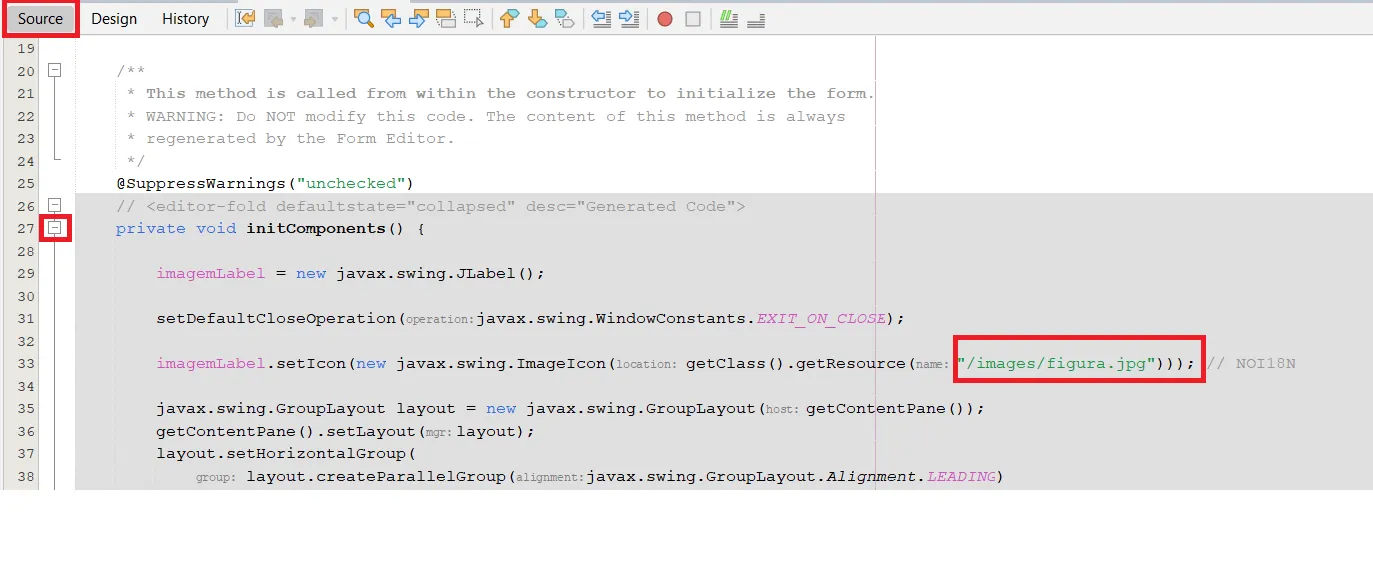Click the "// NOI18N" comment
The height and width of the screenshot is (579, 1373).
(1251, 363)
